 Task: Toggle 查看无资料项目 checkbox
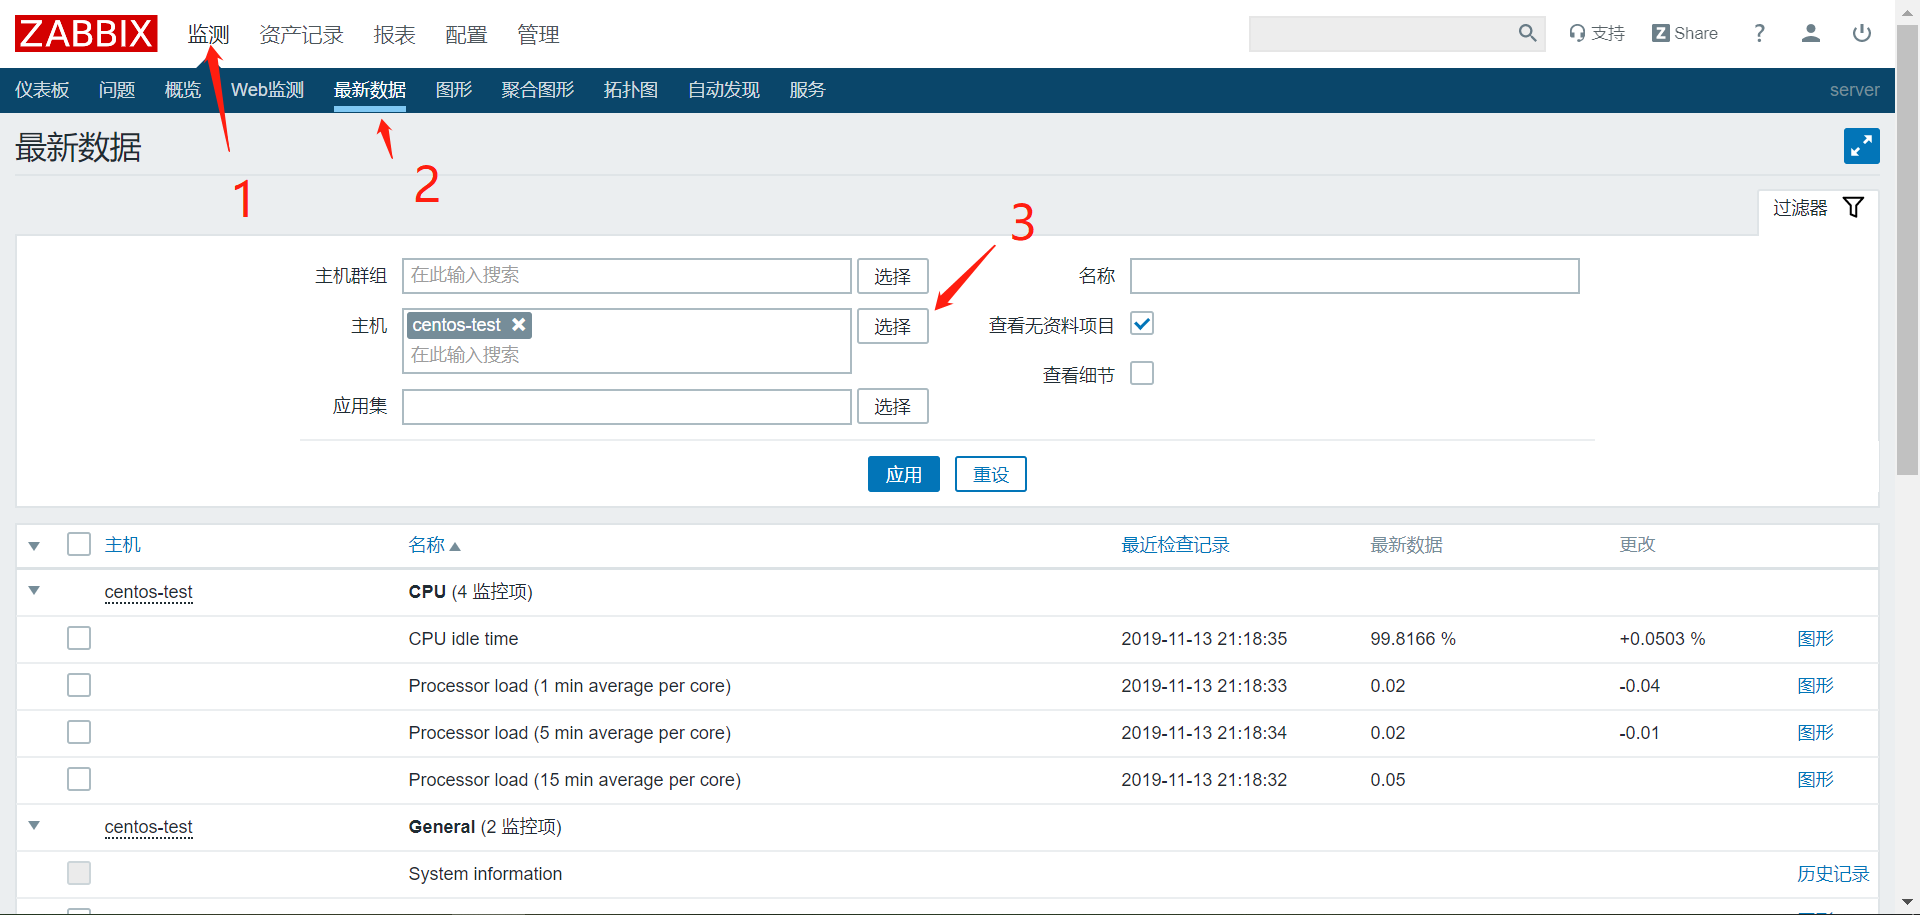pyautogui.click(x=1142, y=324)
